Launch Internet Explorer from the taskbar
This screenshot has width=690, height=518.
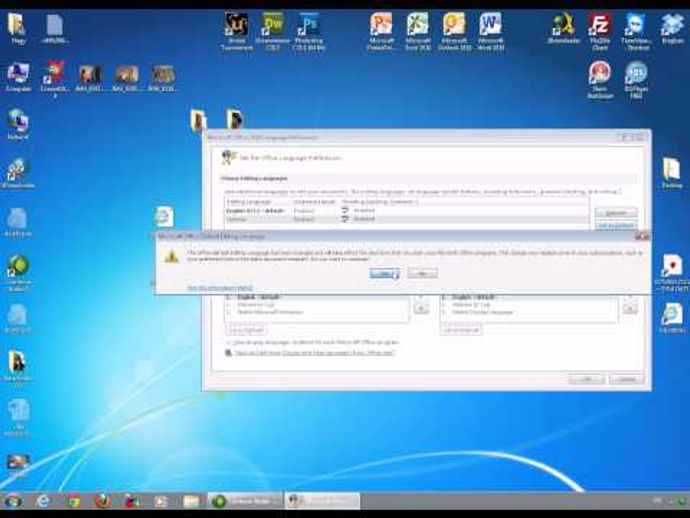43,501
